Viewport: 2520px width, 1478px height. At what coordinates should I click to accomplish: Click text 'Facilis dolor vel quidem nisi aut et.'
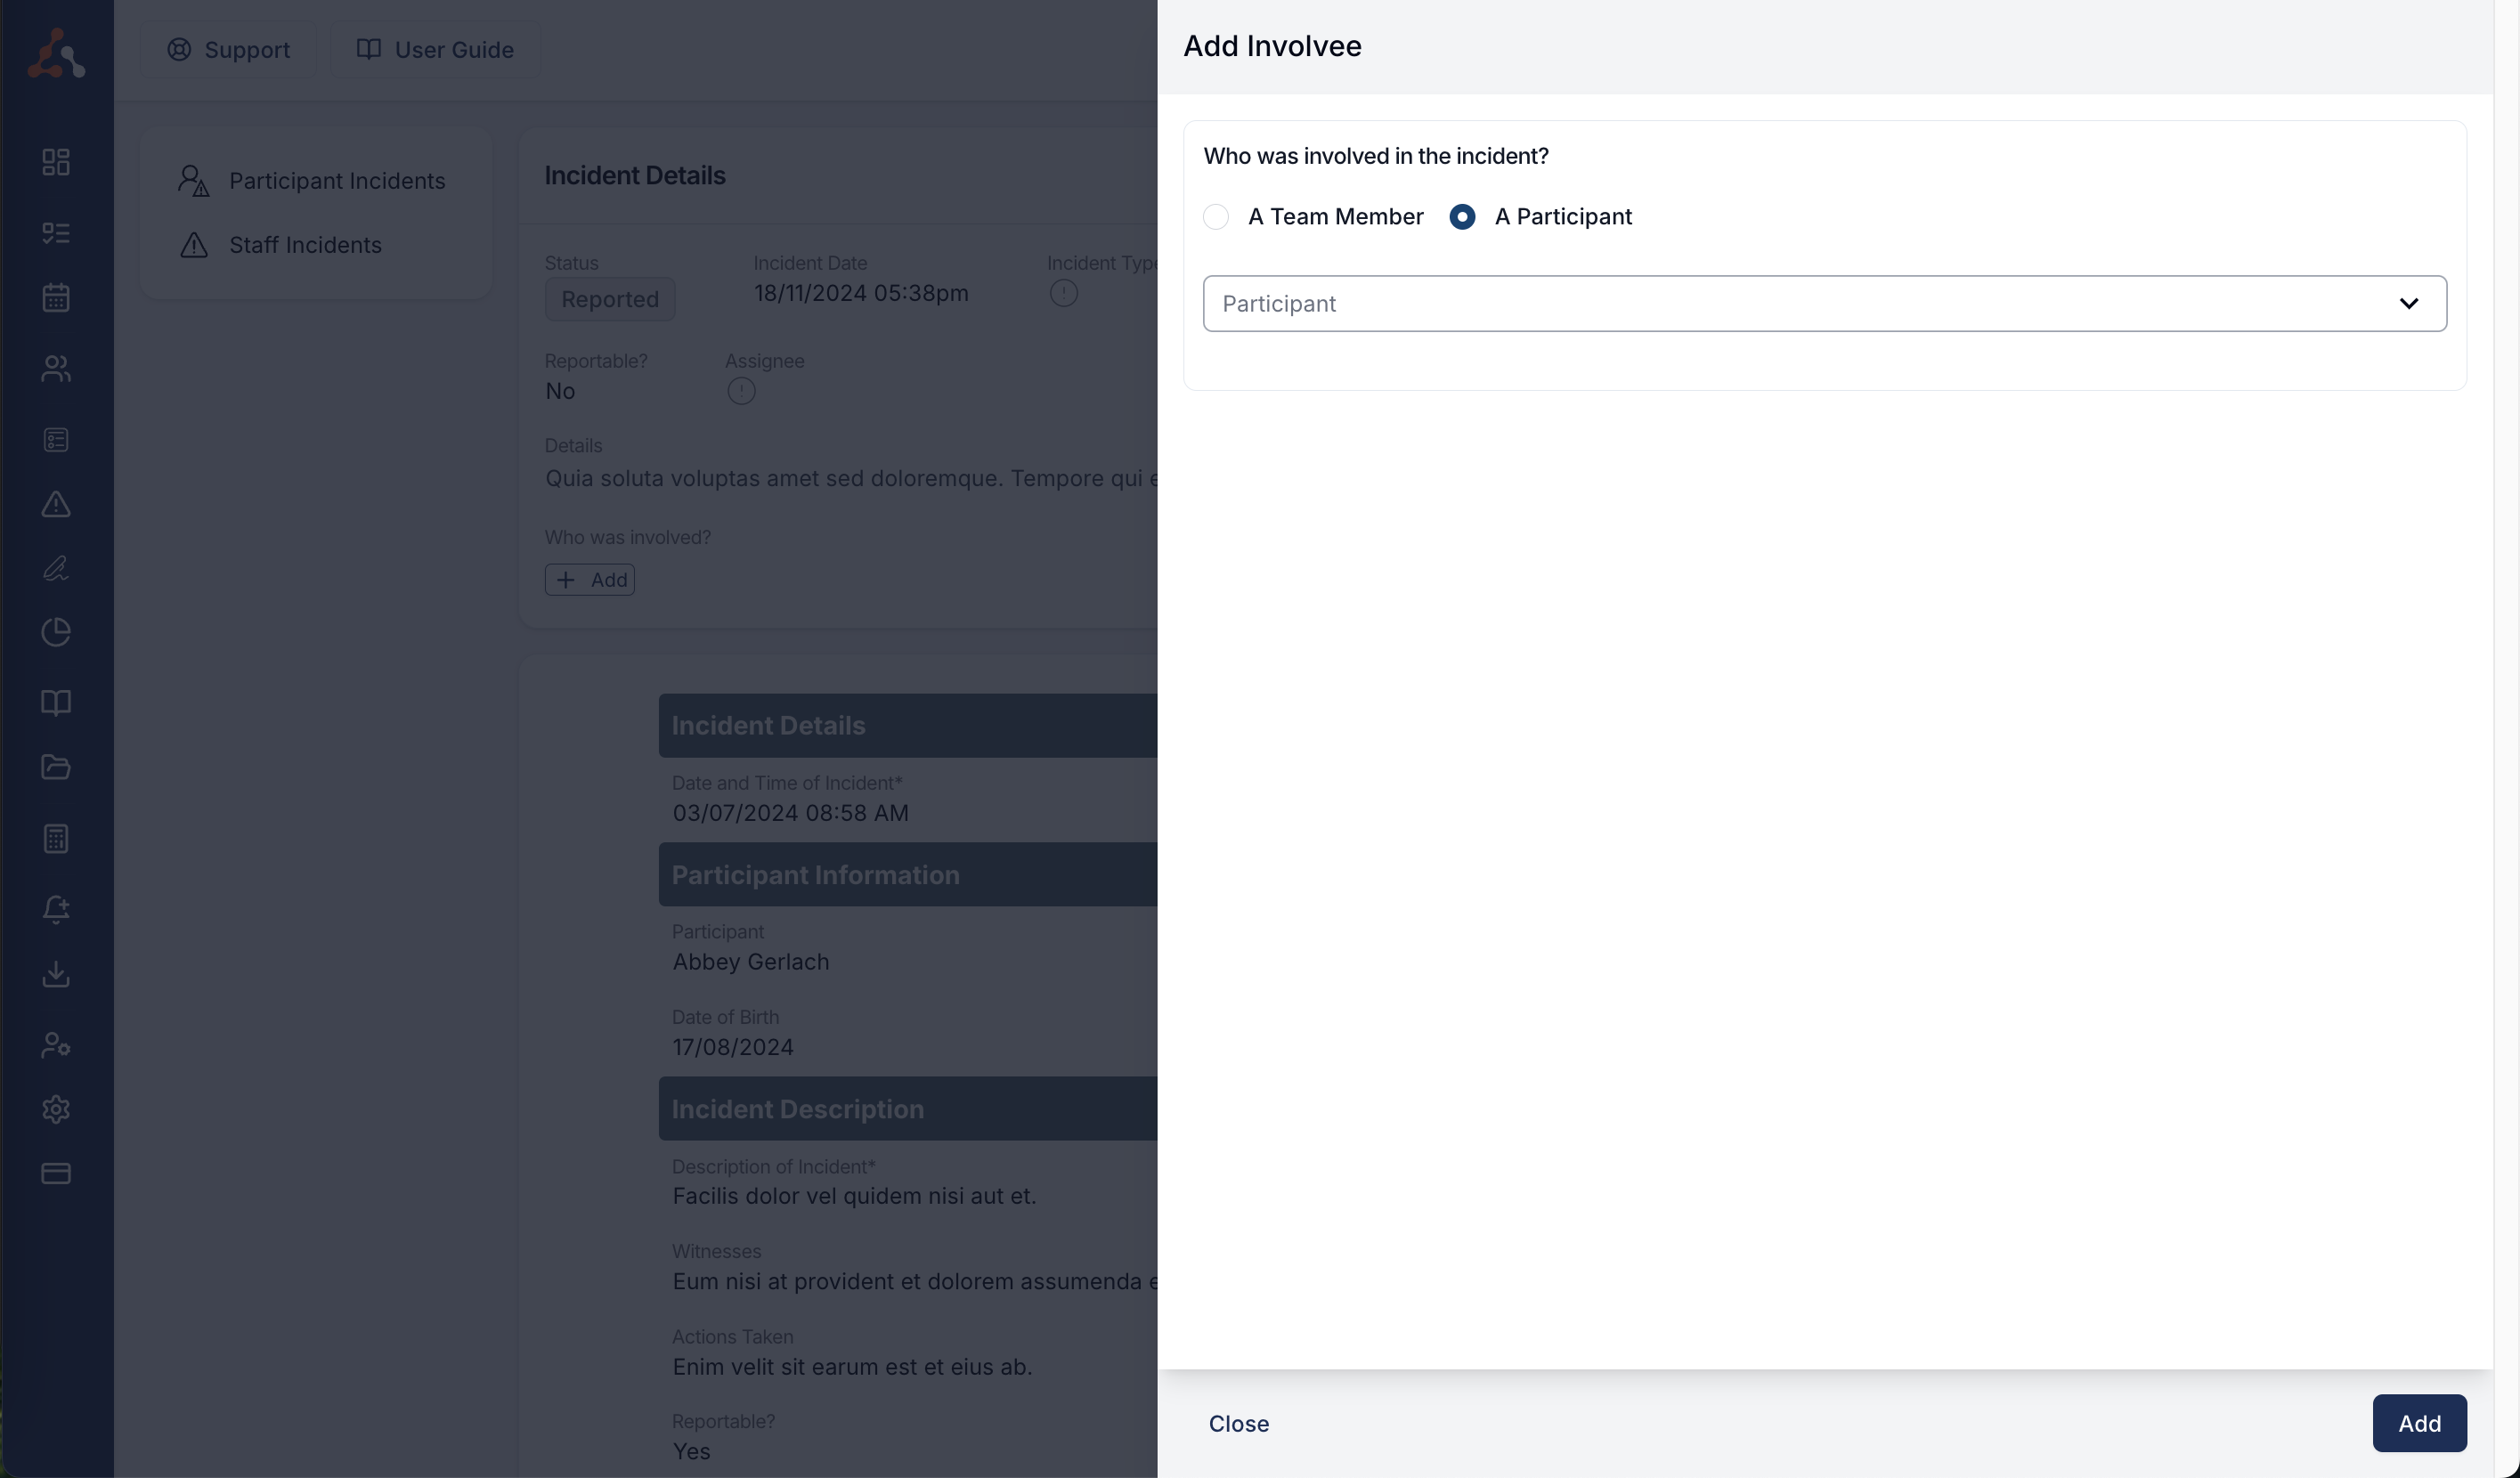coord(854,1196)
